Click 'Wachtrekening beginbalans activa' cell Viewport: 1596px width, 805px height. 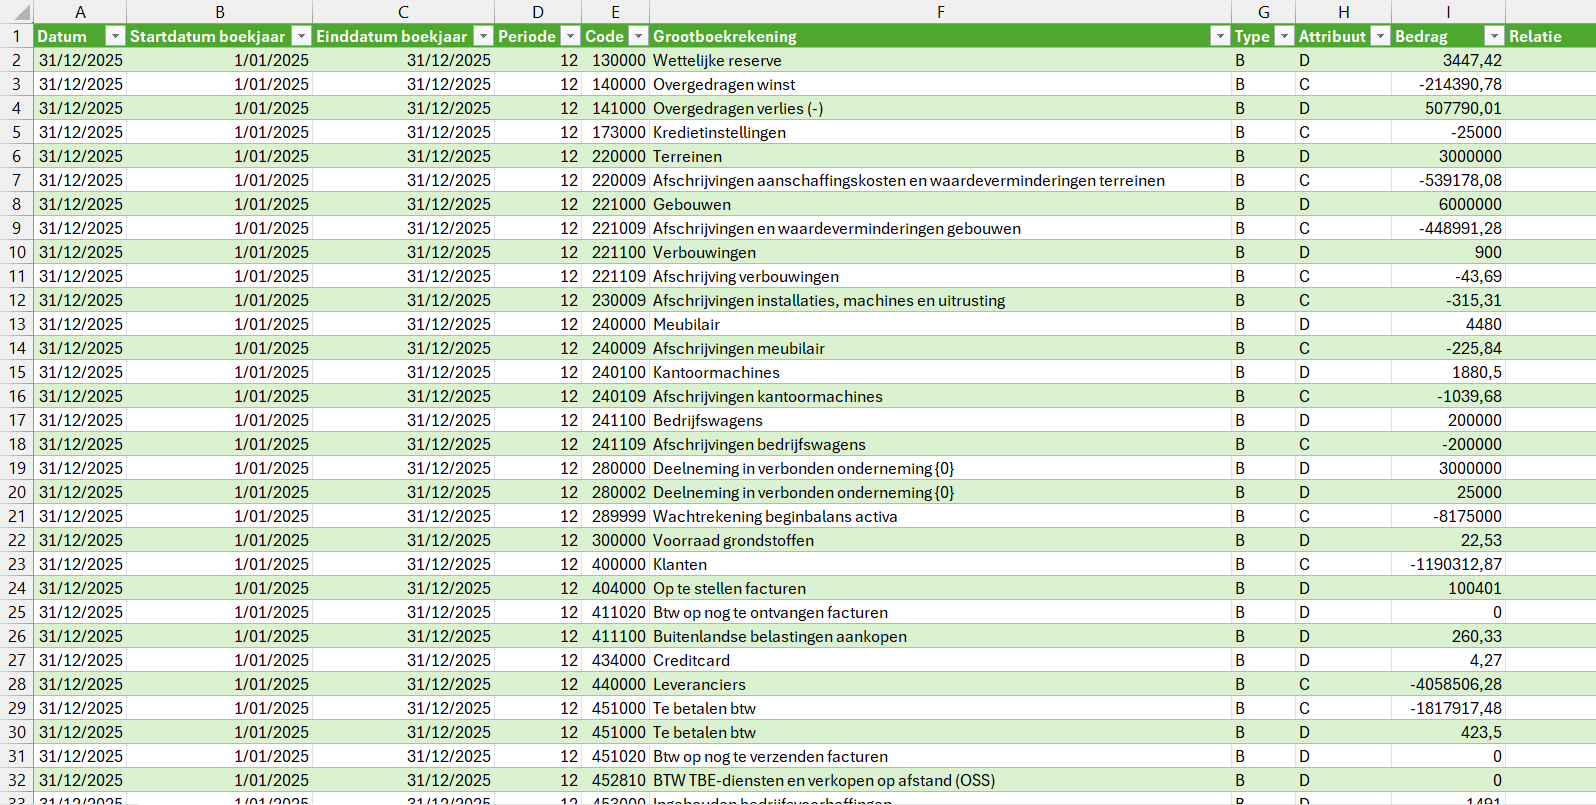pos(940,516)
